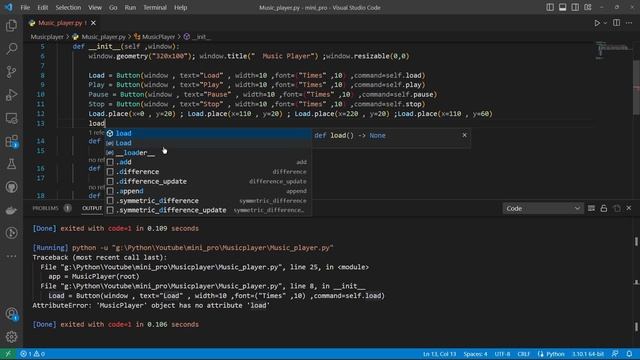Change CRLF end of line sequence

[x=523, y=354]
